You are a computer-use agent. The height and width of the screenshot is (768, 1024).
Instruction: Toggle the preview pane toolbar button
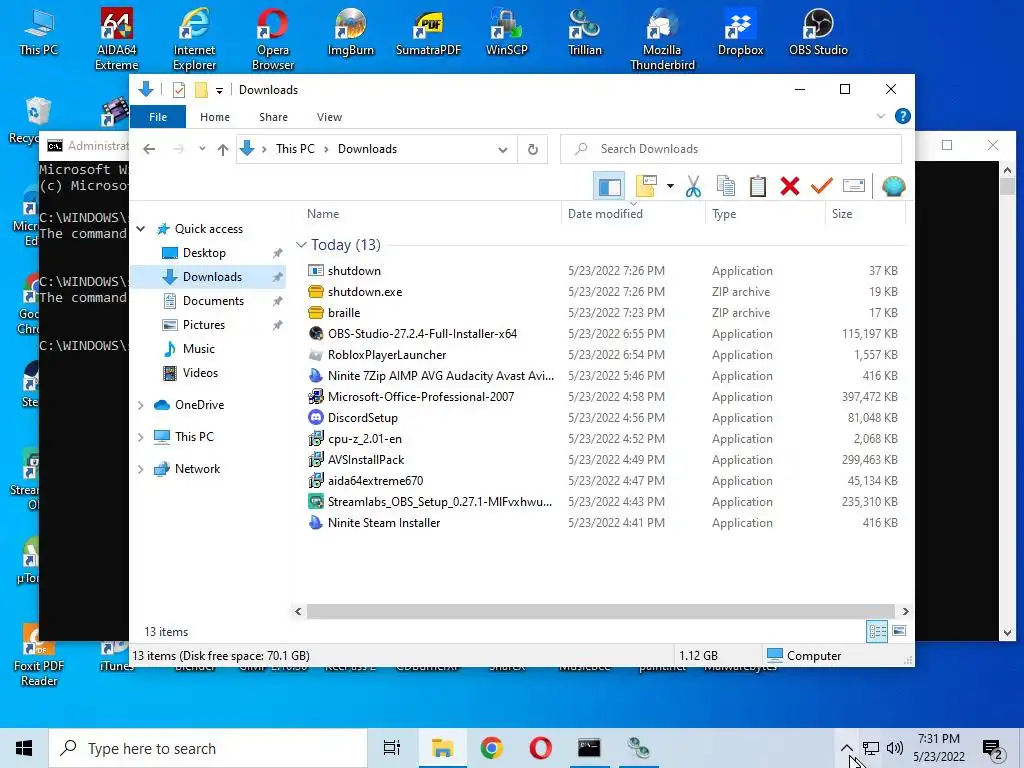tap(609, 187)
